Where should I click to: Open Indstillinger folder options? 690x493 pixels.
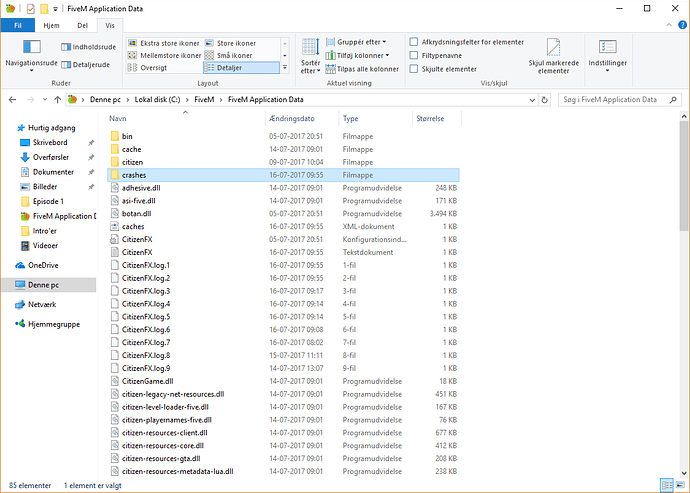point(607,56)
